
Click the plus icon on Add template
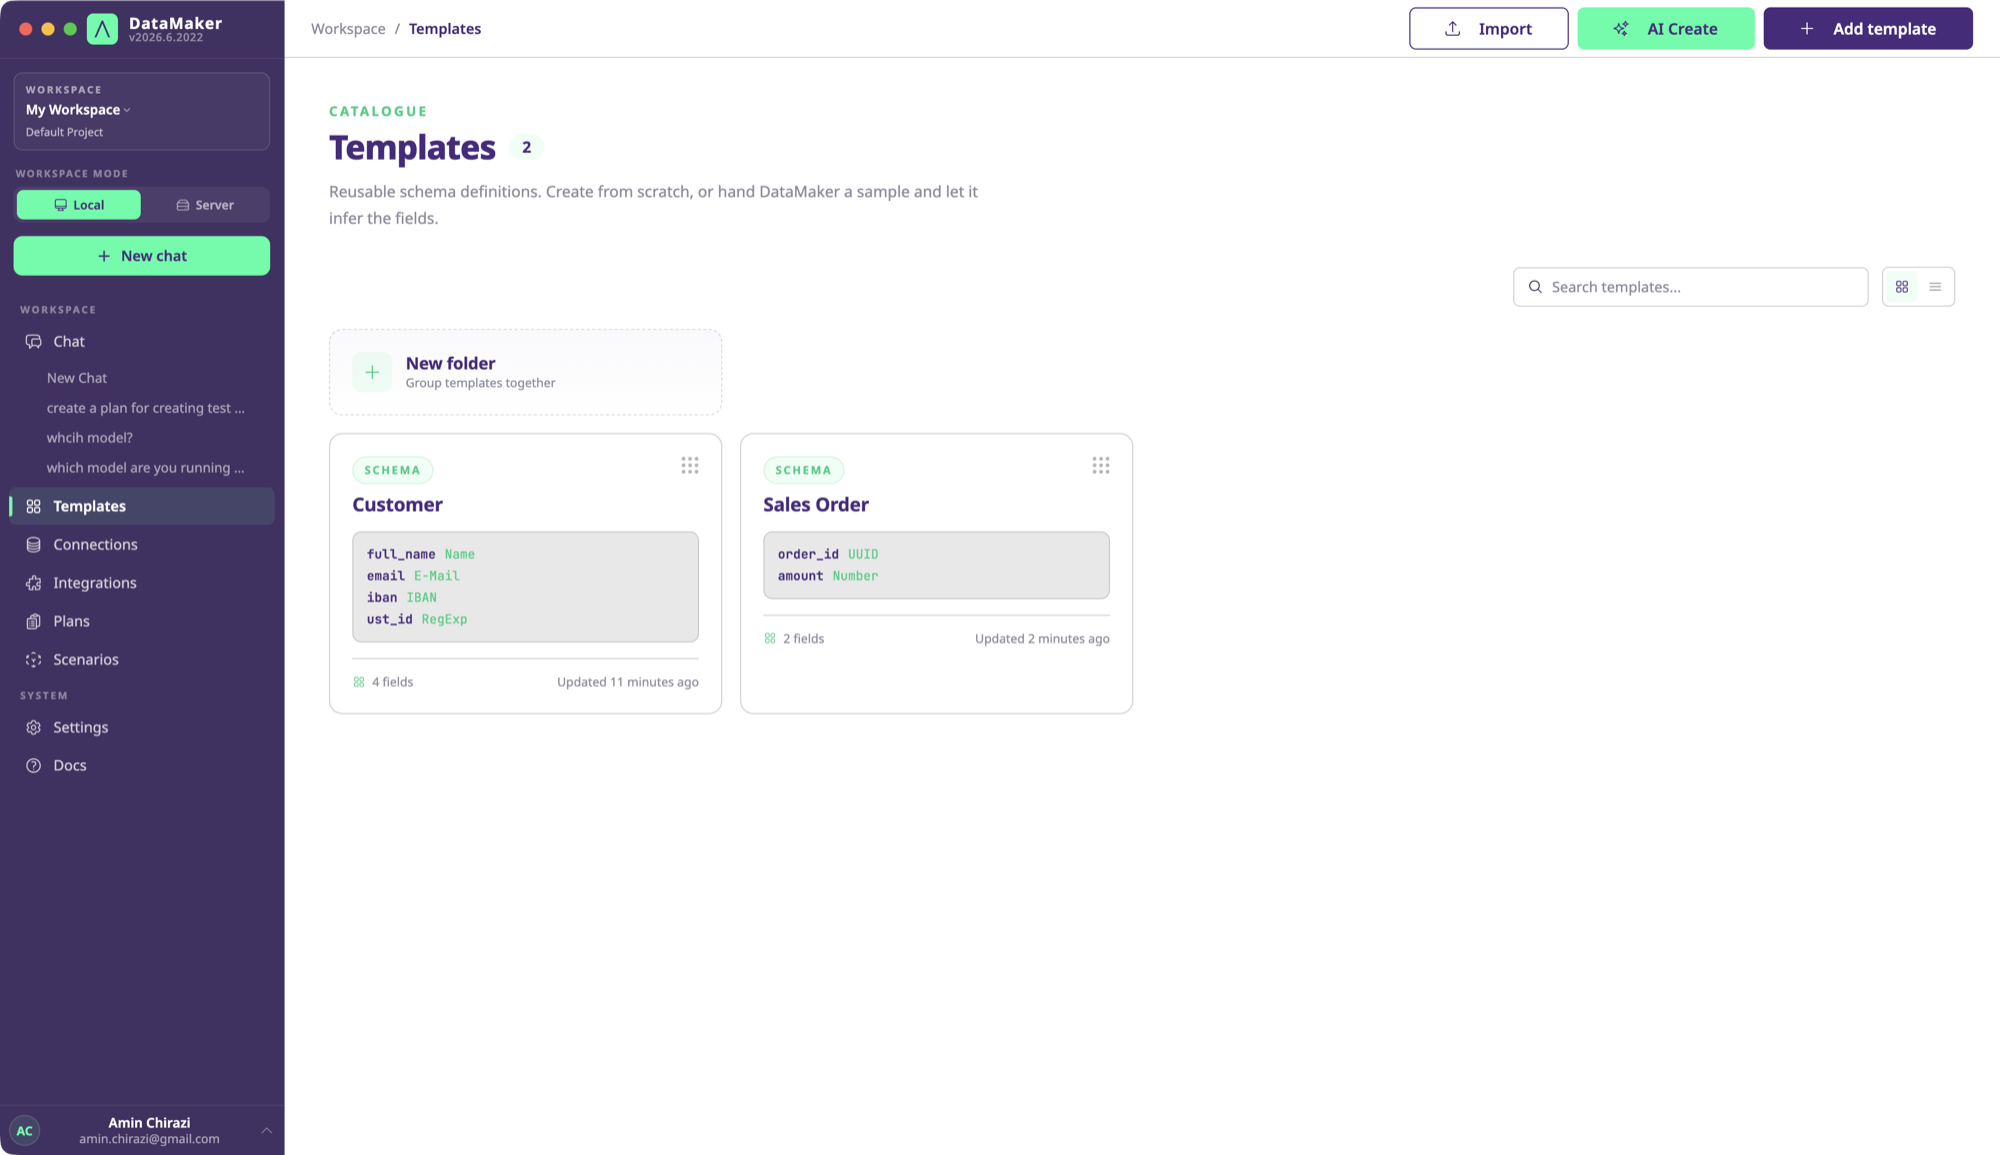tap(1807, 29)
